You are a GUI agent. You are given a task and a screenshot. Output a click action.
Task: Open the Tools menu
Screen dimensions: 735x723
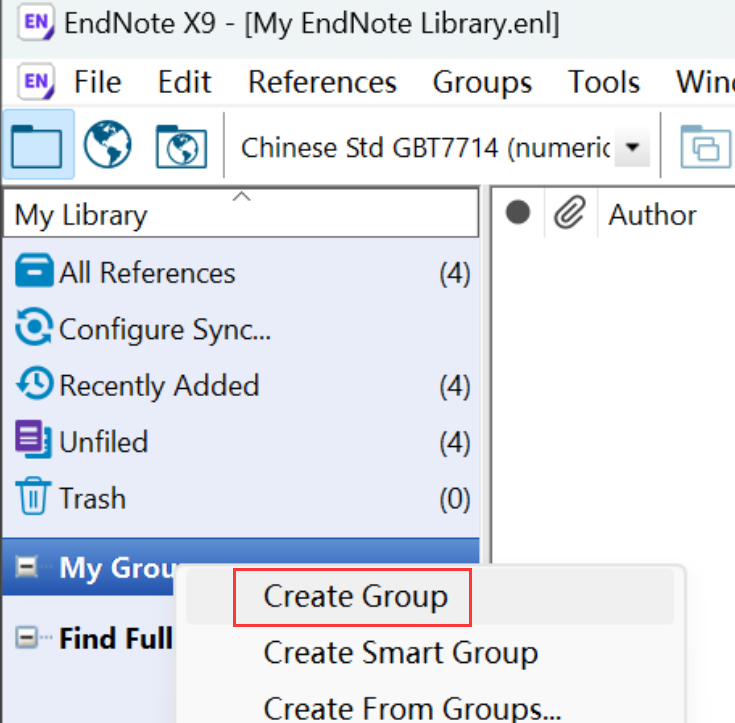(x=604, y=82)
